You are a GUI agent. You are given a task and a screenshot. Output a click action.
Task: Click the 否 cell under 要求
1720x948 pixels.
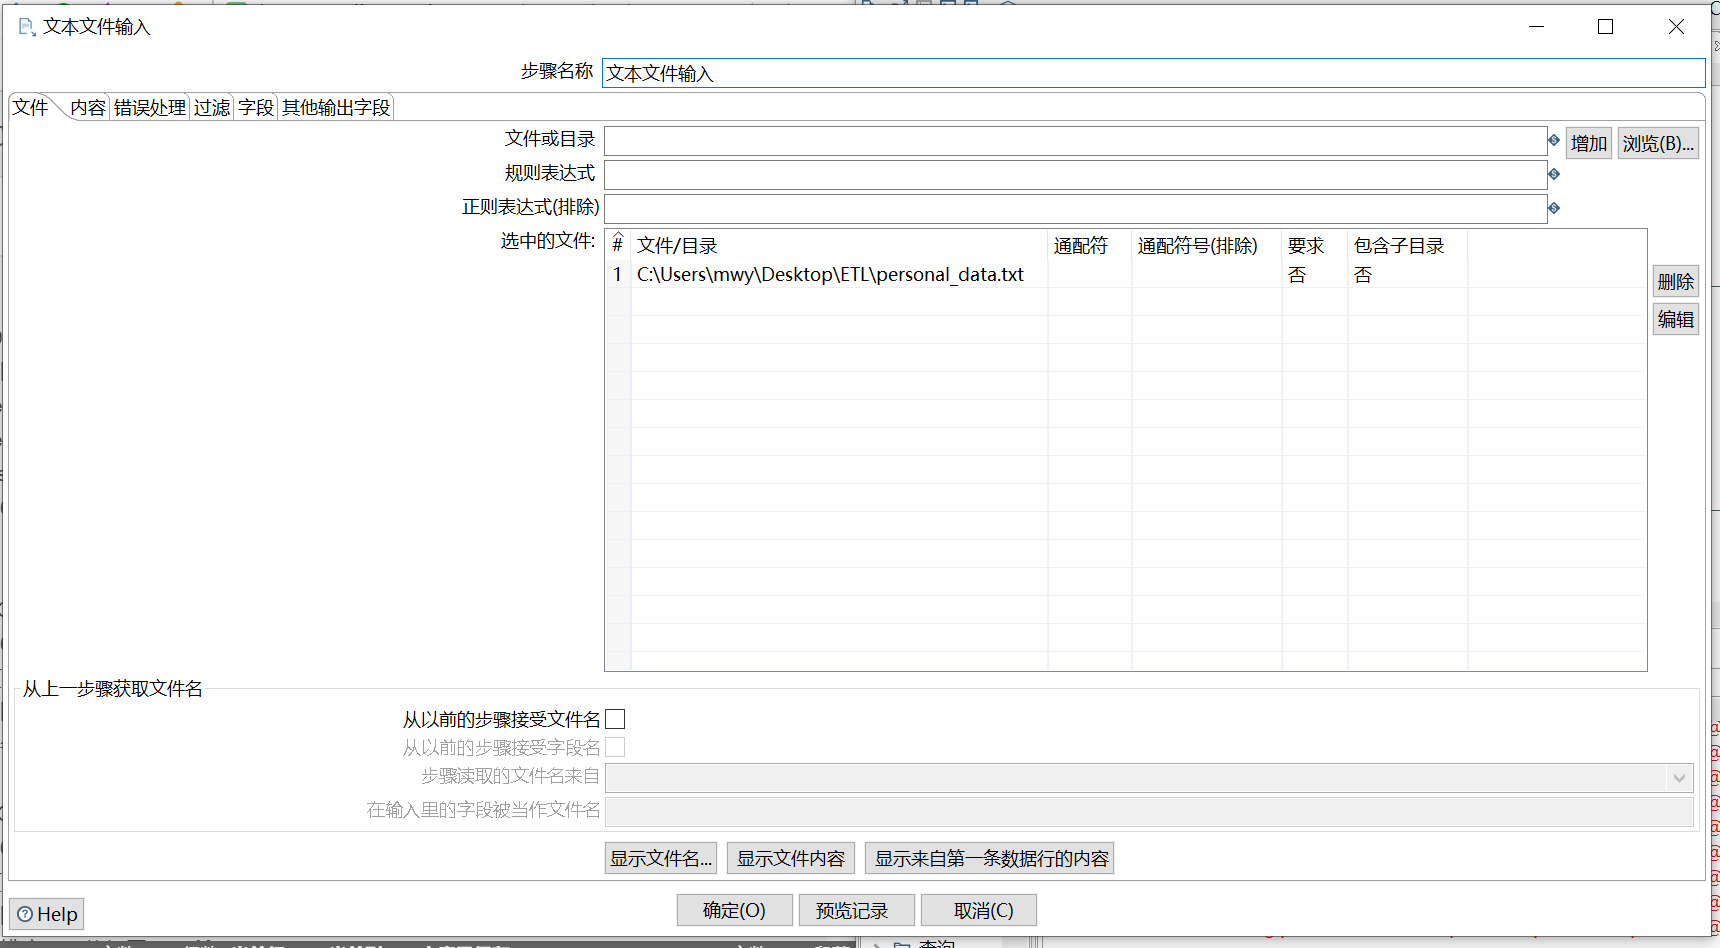(1315, 274)
